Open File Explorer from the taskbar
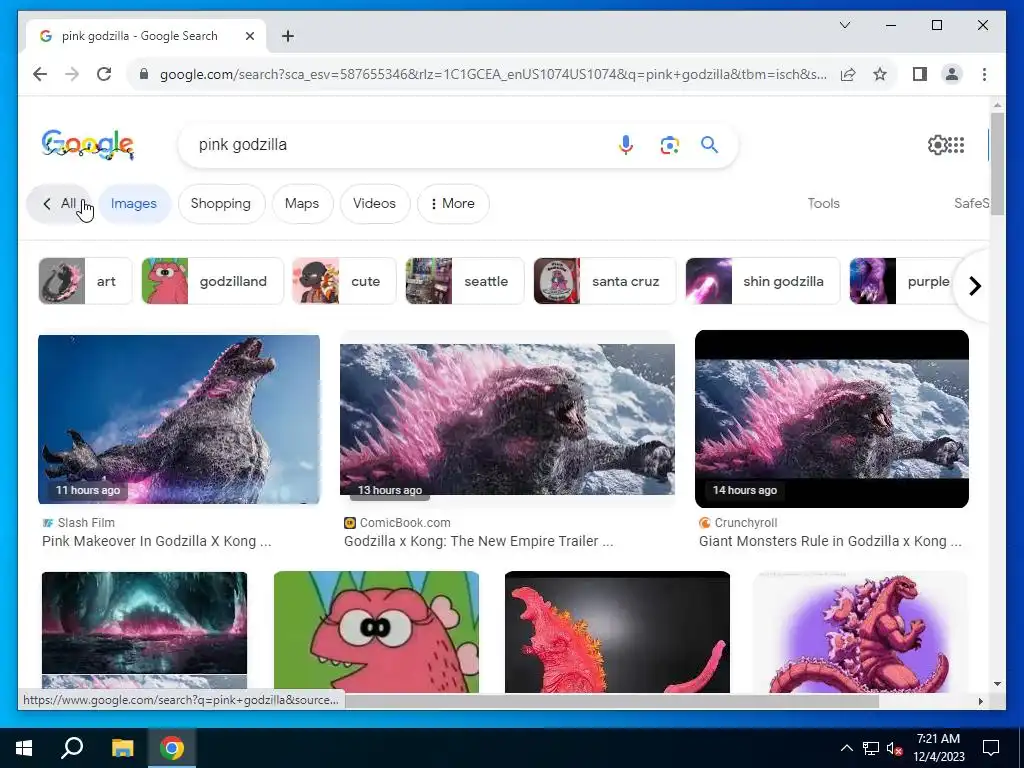1024x768 pixels. tap(122, 748)
